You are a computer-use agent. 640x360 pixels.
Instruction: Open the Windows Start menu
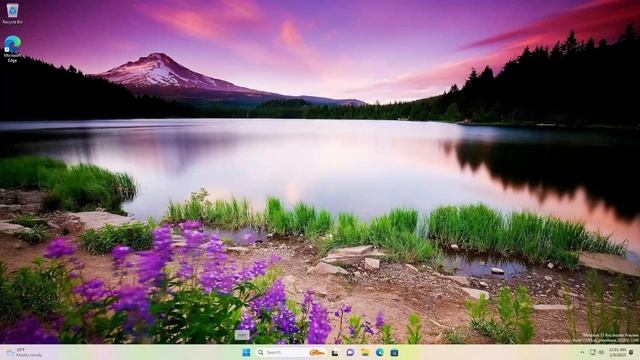click(x=246, y=352)
